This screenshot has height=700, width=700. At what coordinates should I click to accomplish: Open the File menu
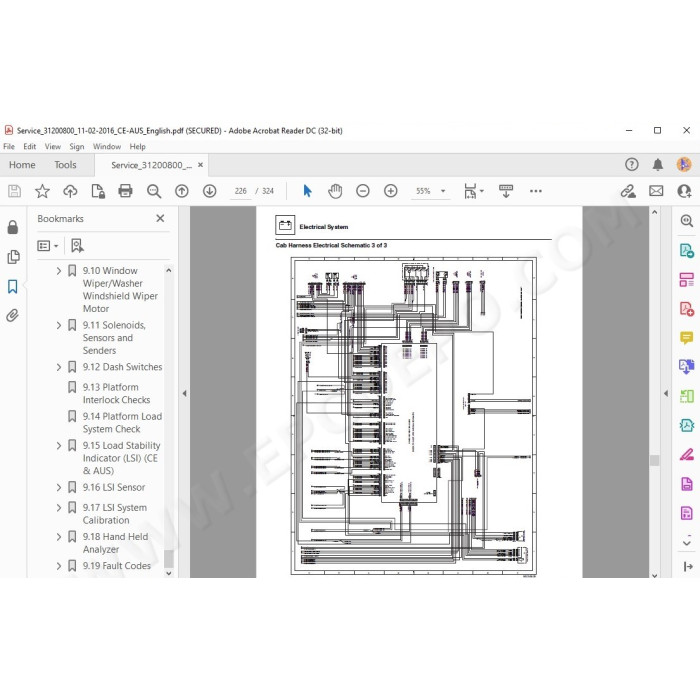coord(9,146)
